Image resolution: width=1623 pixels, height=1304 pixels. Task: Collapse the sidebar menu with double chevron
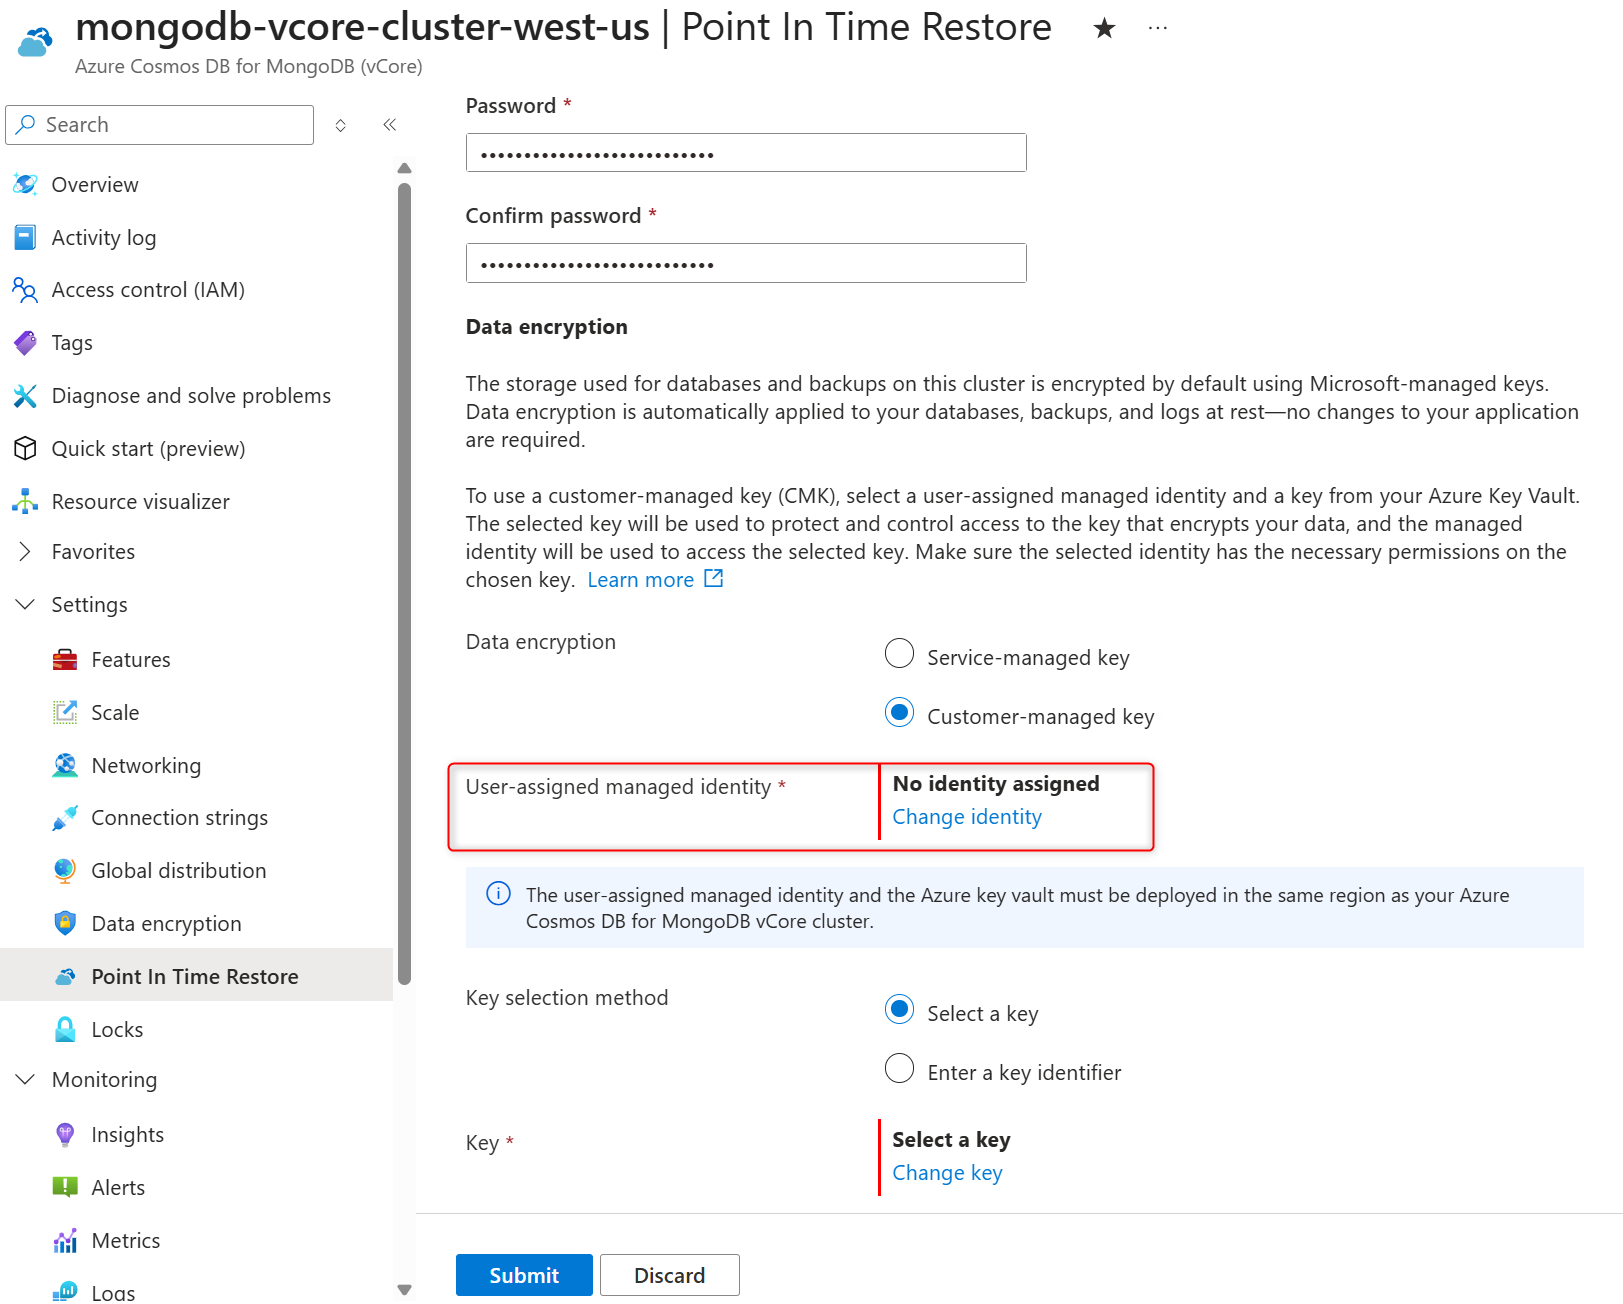point(390,125)
